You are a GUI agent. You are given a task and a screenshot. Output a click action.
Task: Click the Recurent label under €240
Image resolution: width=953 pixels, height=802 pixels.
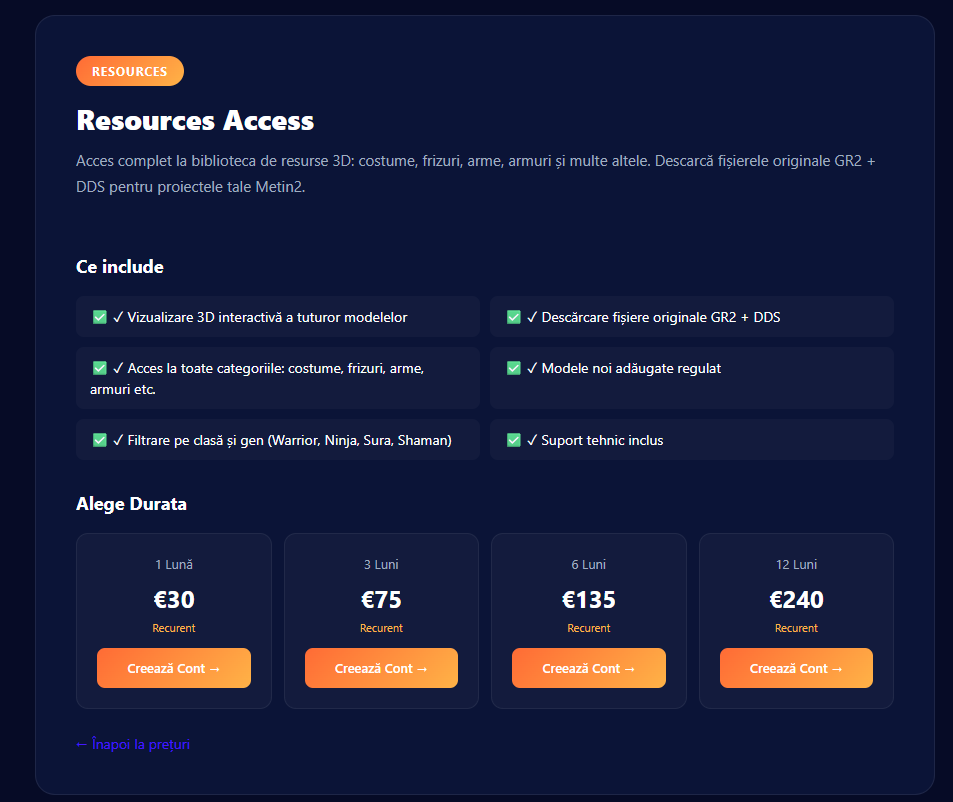tap(796, 628)
